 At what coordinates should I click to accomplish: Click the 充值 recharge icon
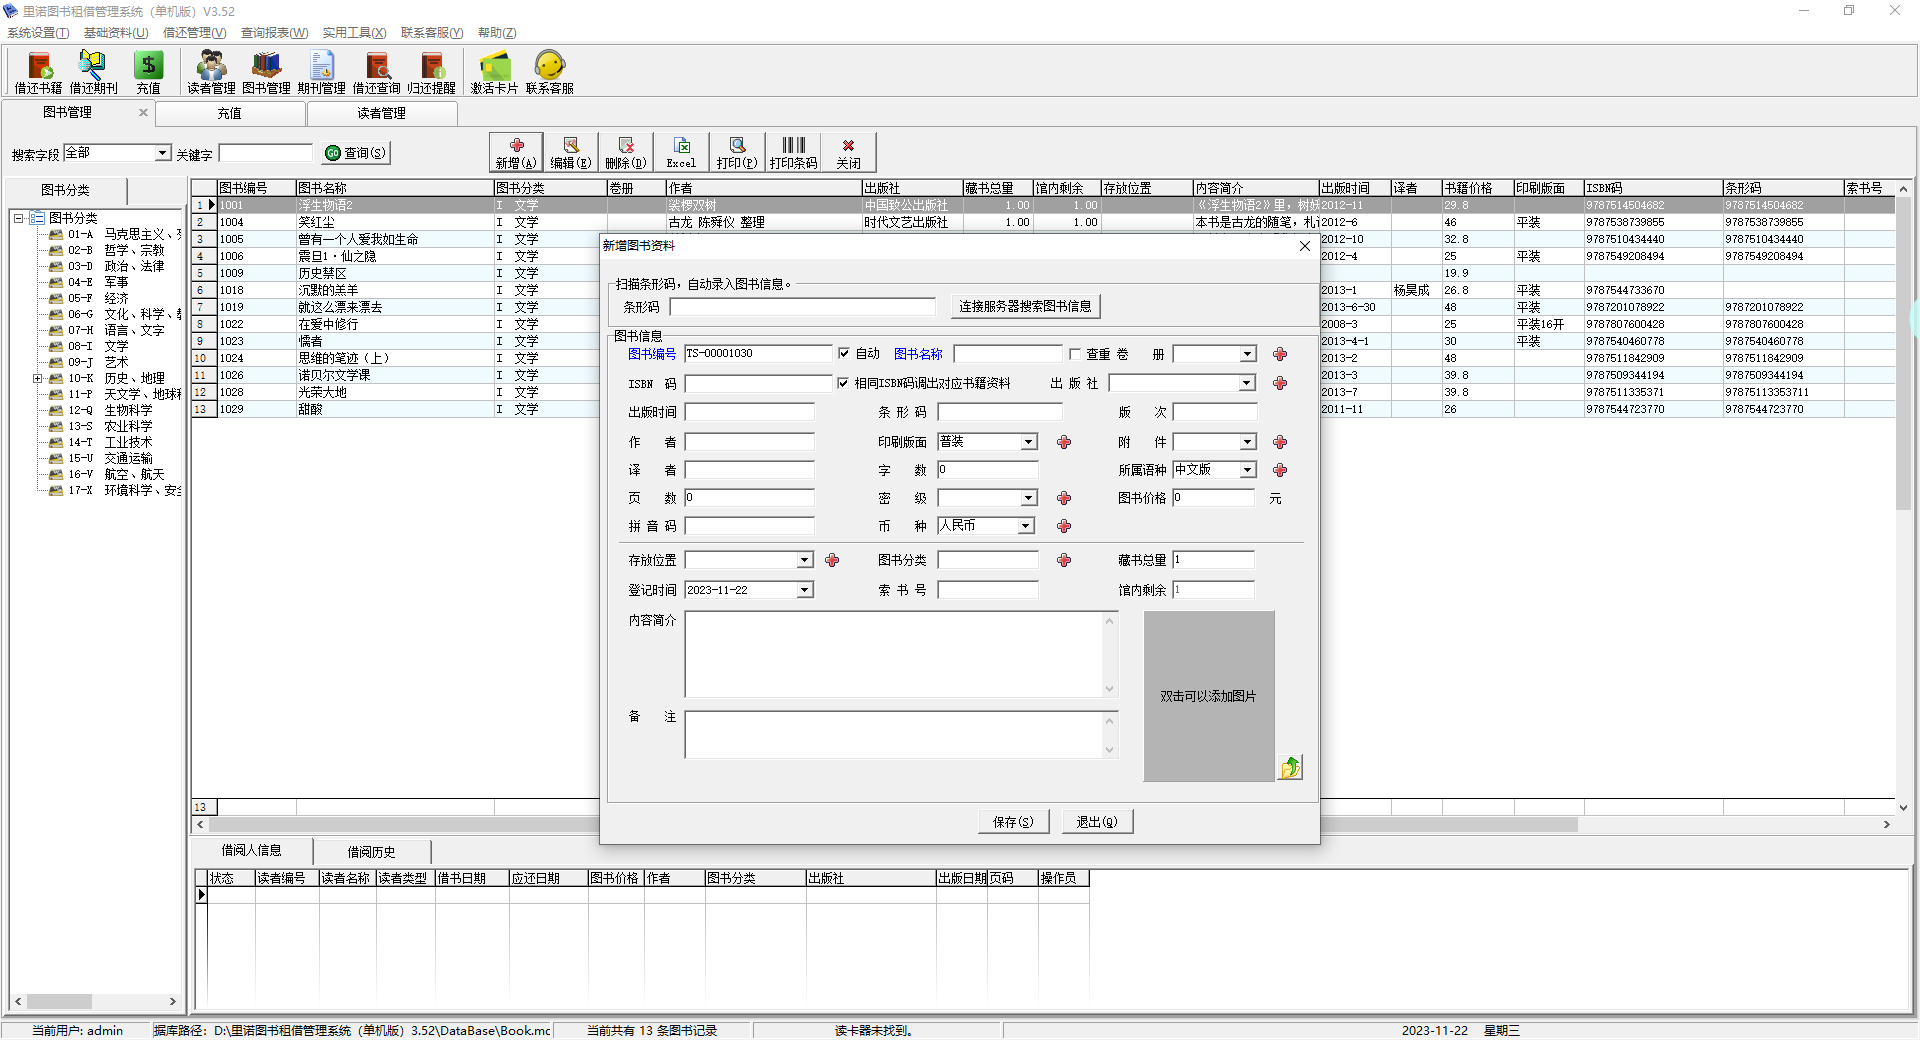tap(148, 72)
